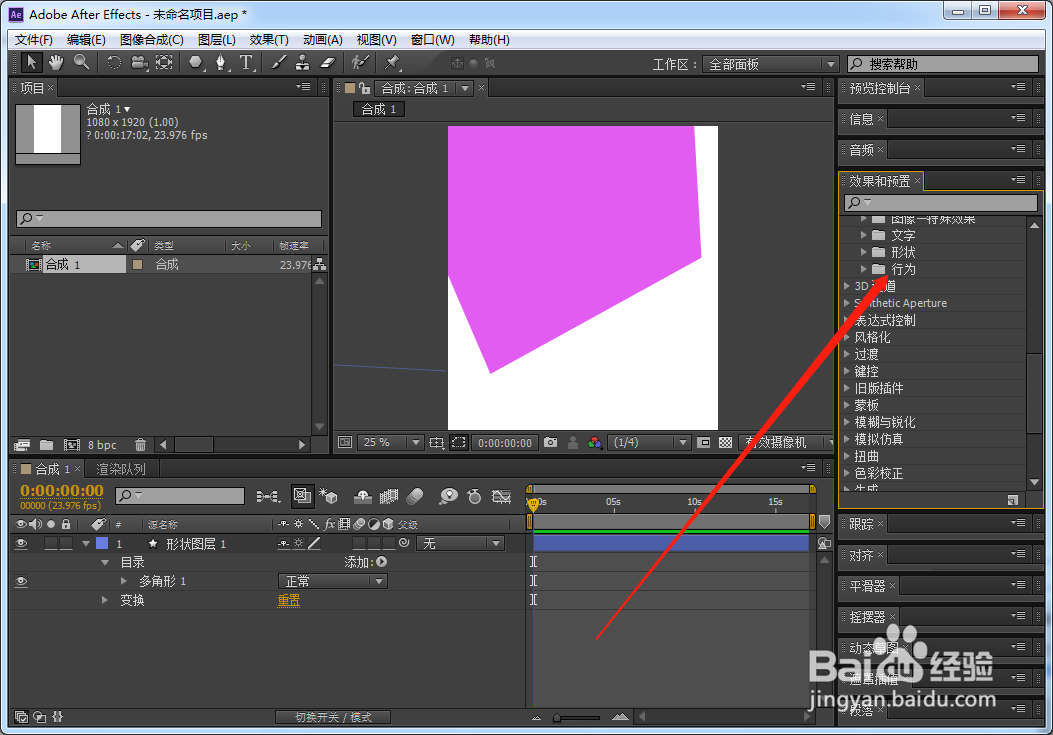Select the Type text tool
Image resolution: width=1053 pixels, height=735 pixels.
coord(246,63)
